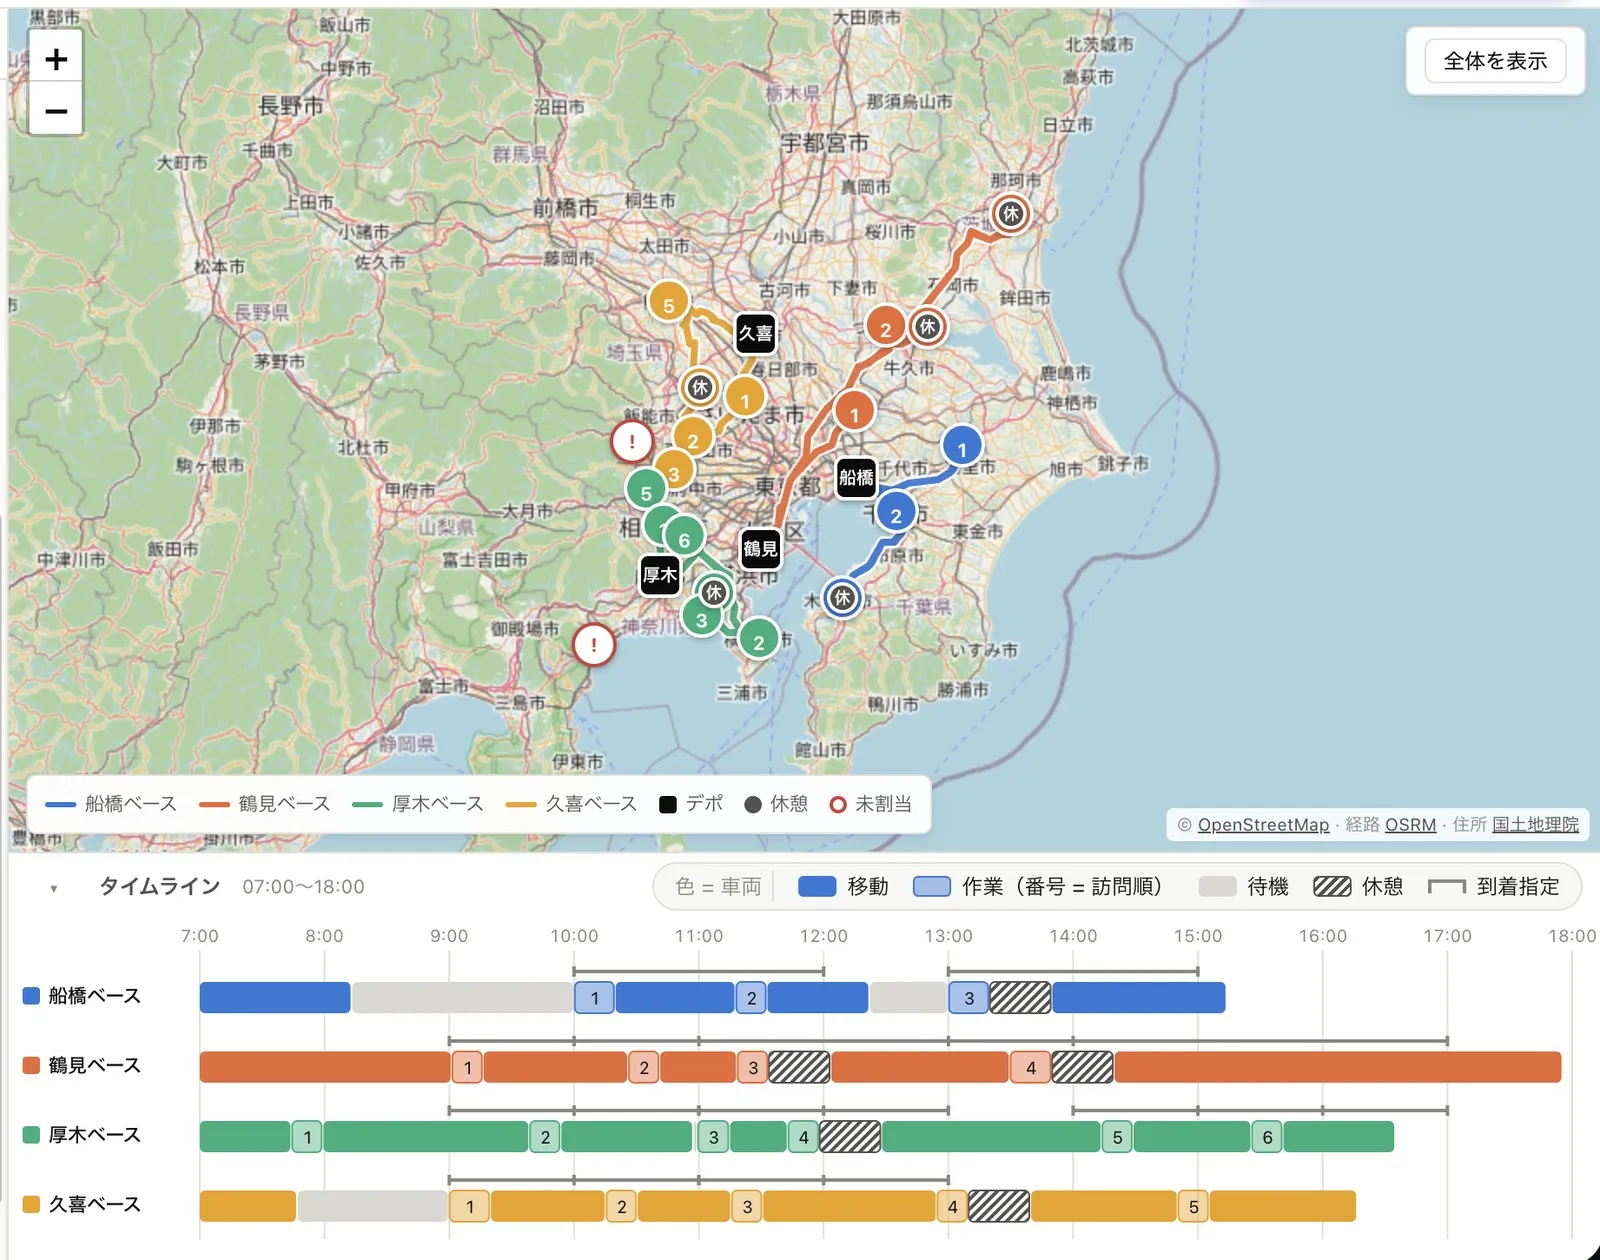Click orange stop marker 2 on map

click(885, 326)
